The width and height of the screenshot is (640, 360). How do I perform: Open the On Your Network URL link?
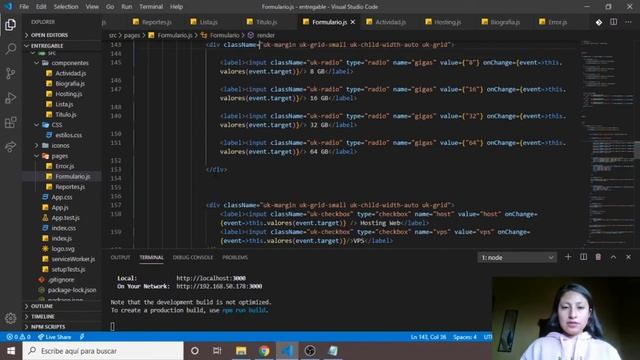pos(219,287)
